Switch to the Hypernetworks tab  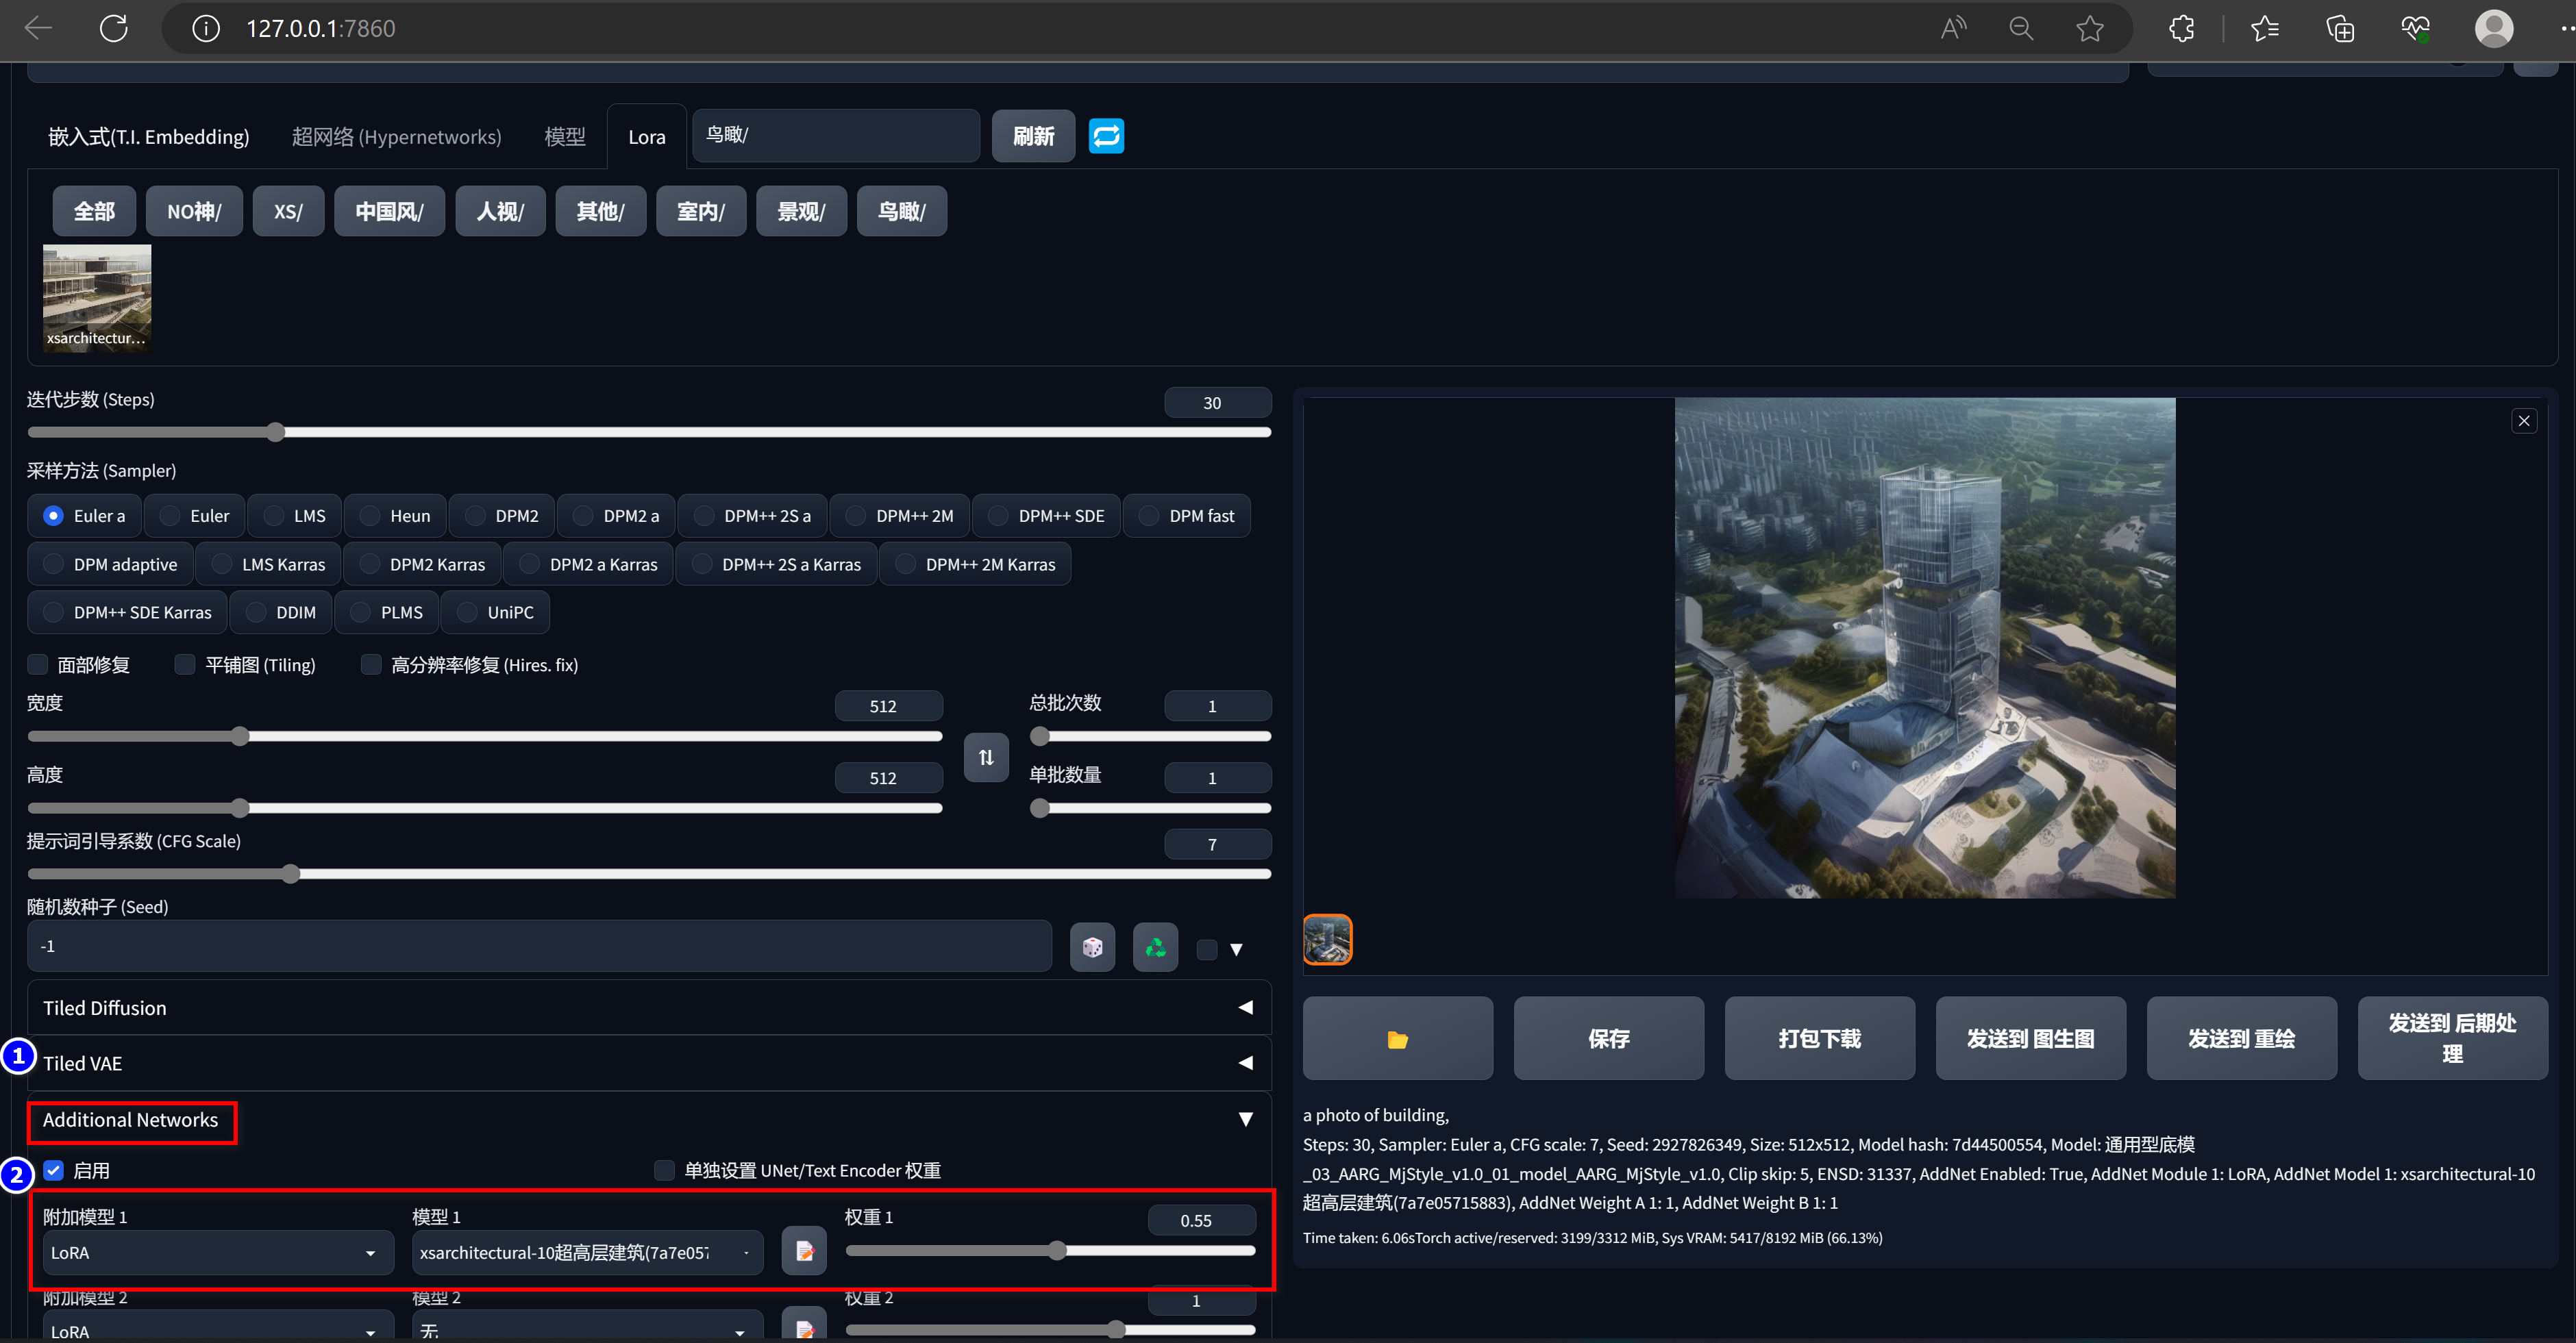pyautogui.click(x=396, y=137)
